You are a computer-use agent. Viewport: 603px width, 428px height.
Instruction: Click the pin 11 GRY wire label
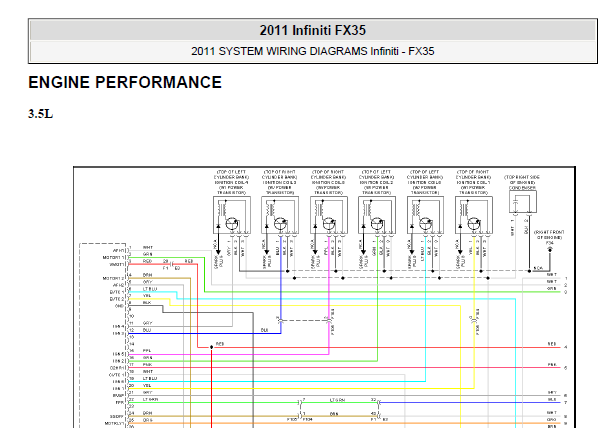click(148, 323)
